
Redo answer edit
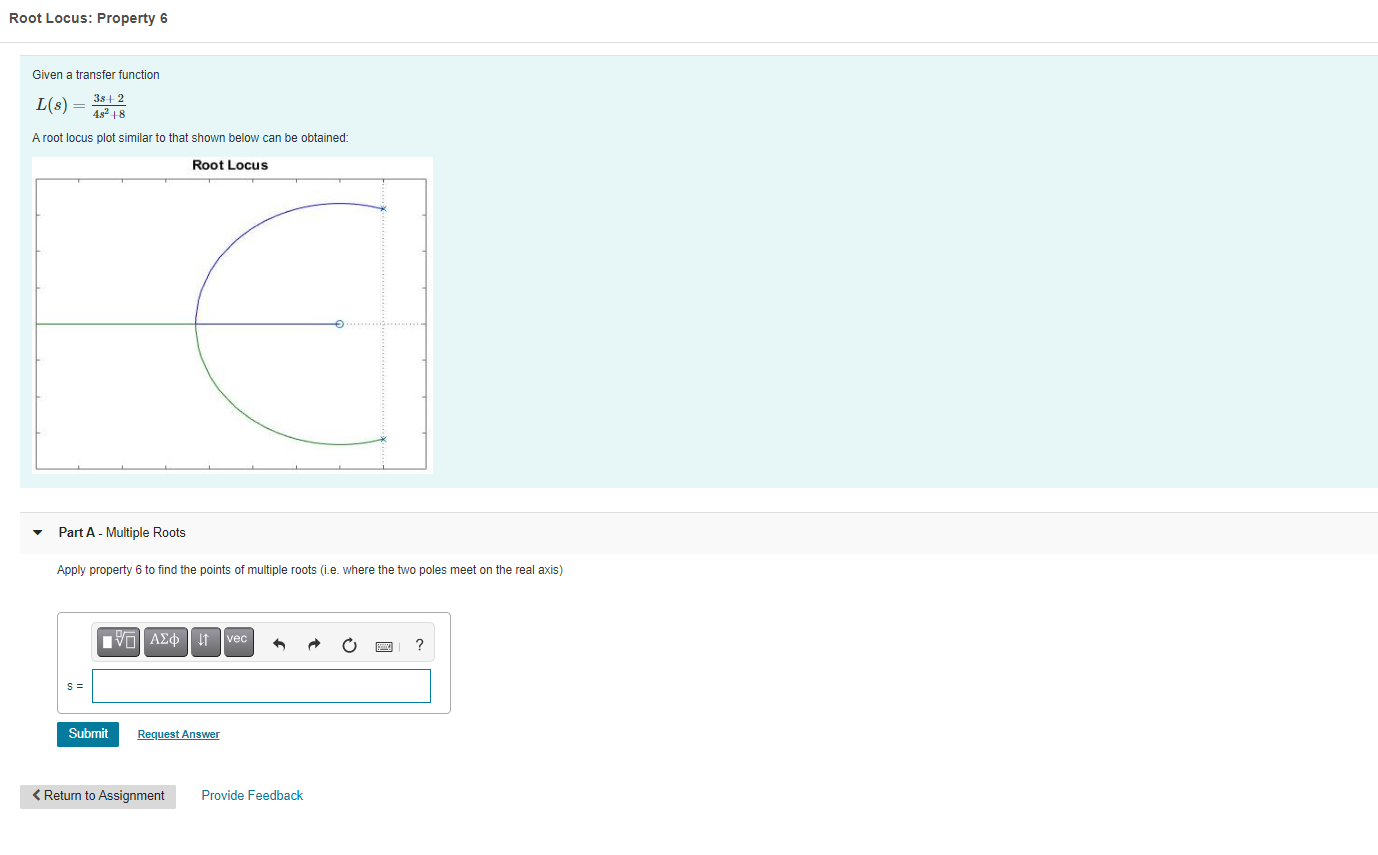[x=314, y=645]
